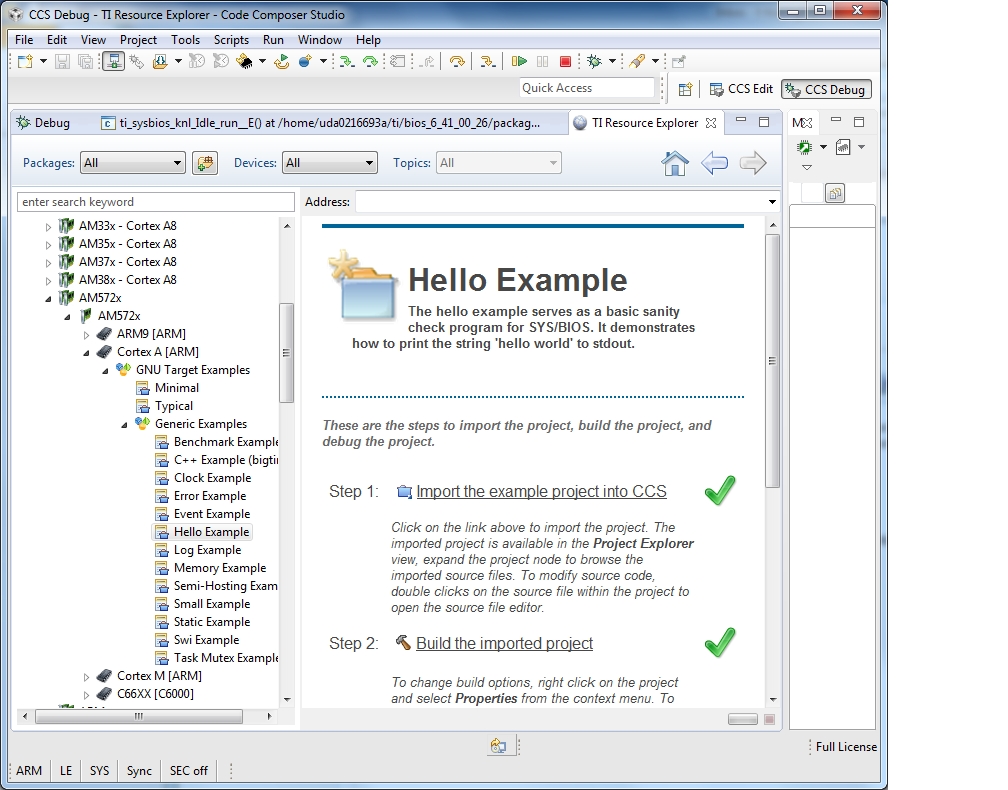The width and height of the screenshot is (1008, 790).
Task: Toggle the SEC off status control
Action: [188, 770]
